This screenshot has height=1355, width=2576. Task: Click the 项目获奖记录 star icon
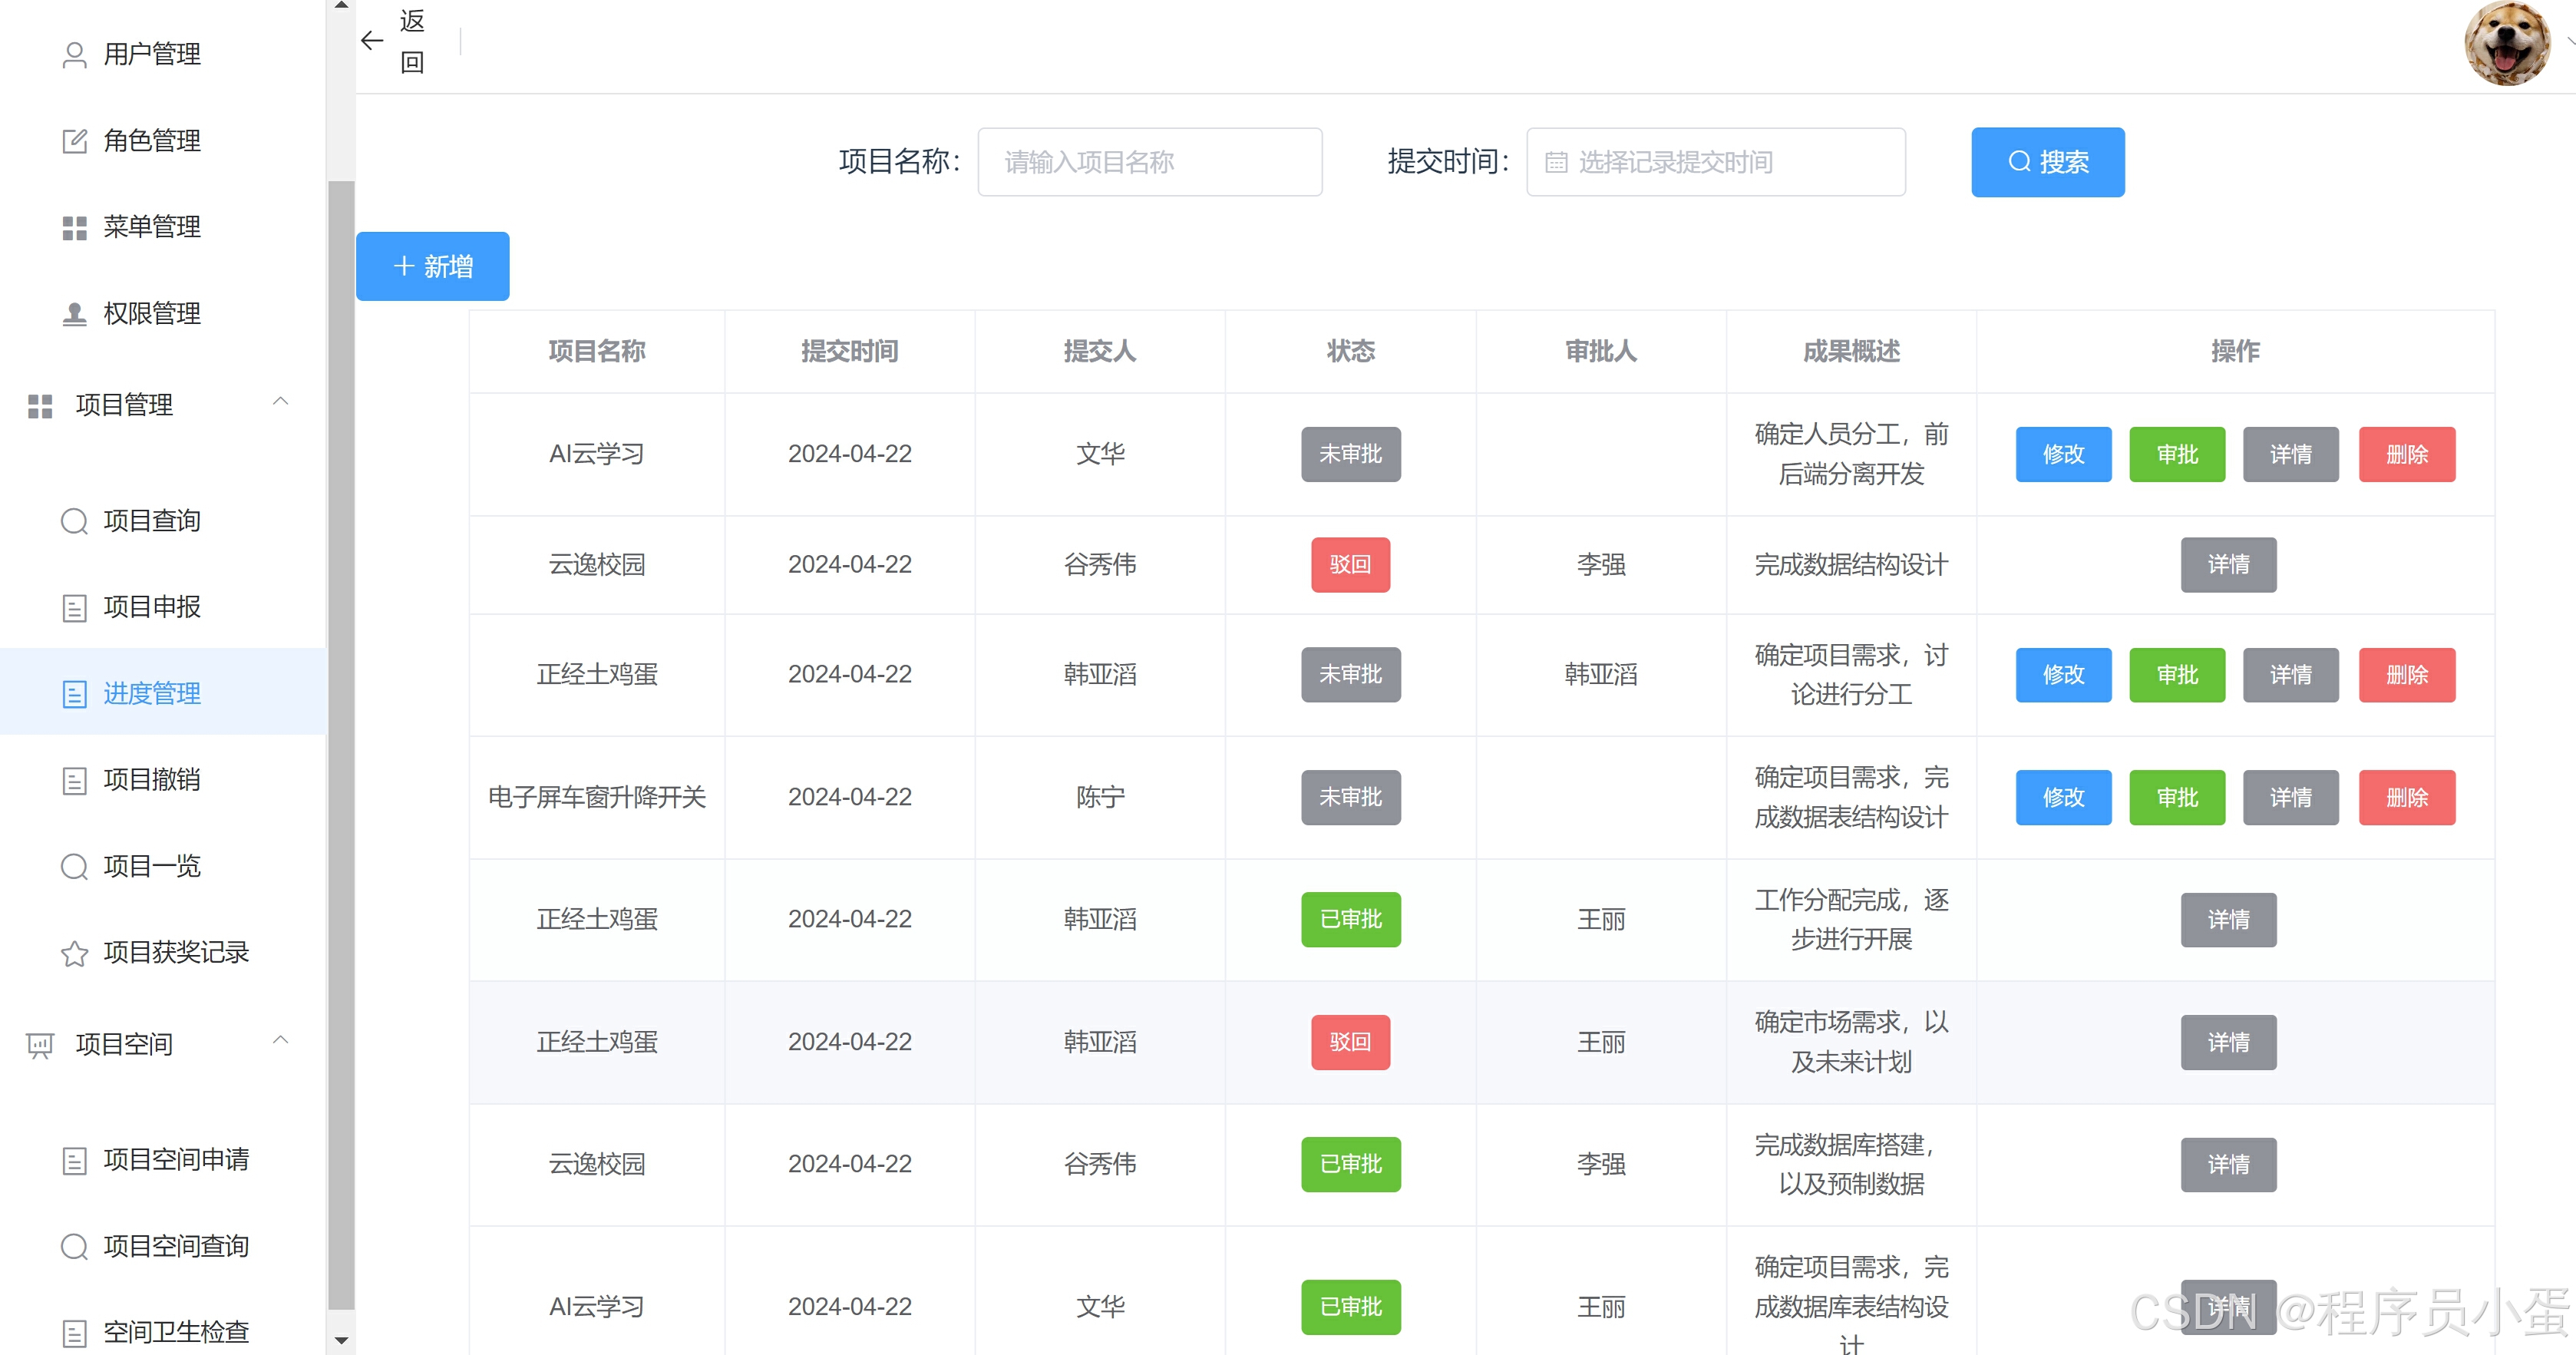[x=74, y=953]
